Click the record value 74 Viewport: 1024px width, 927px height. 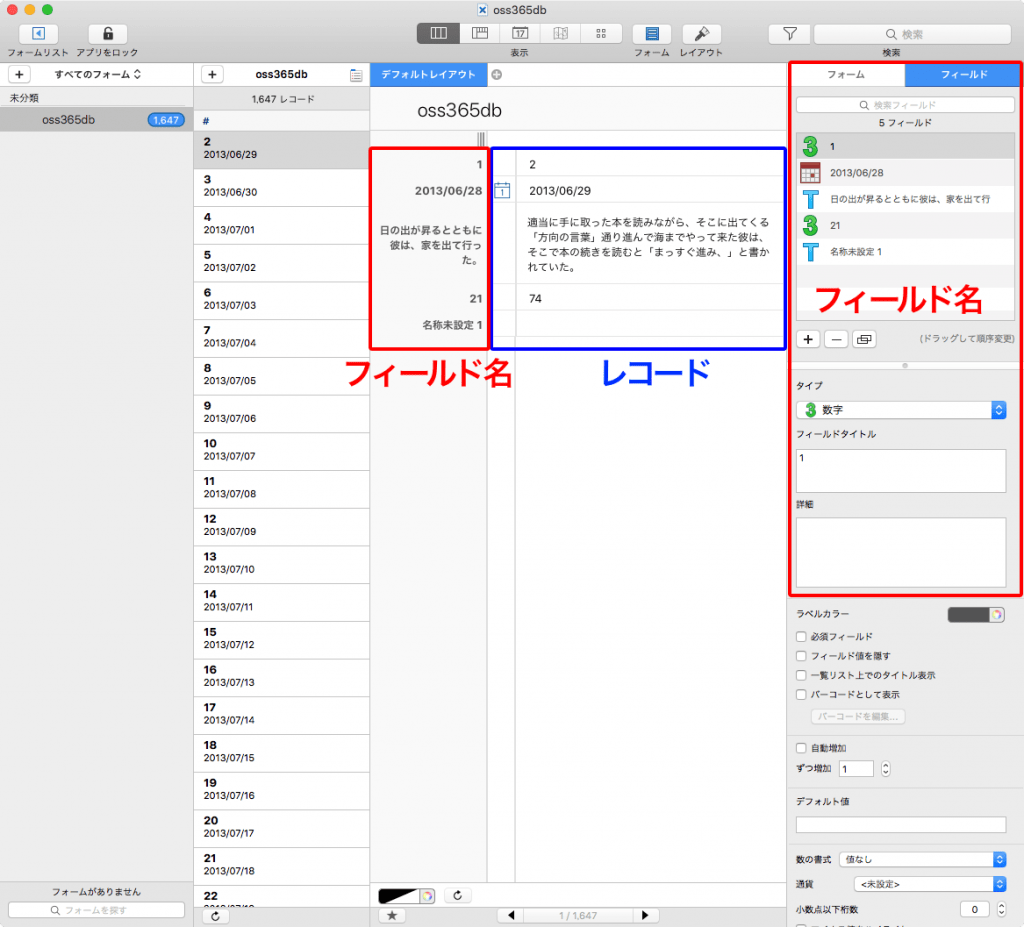(535, 299)
